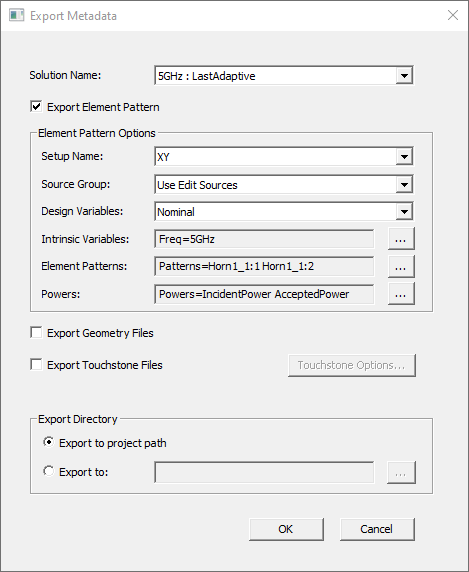Click the Cancel button
Screen dimensions: 469x572
click(x=377, y=529)
